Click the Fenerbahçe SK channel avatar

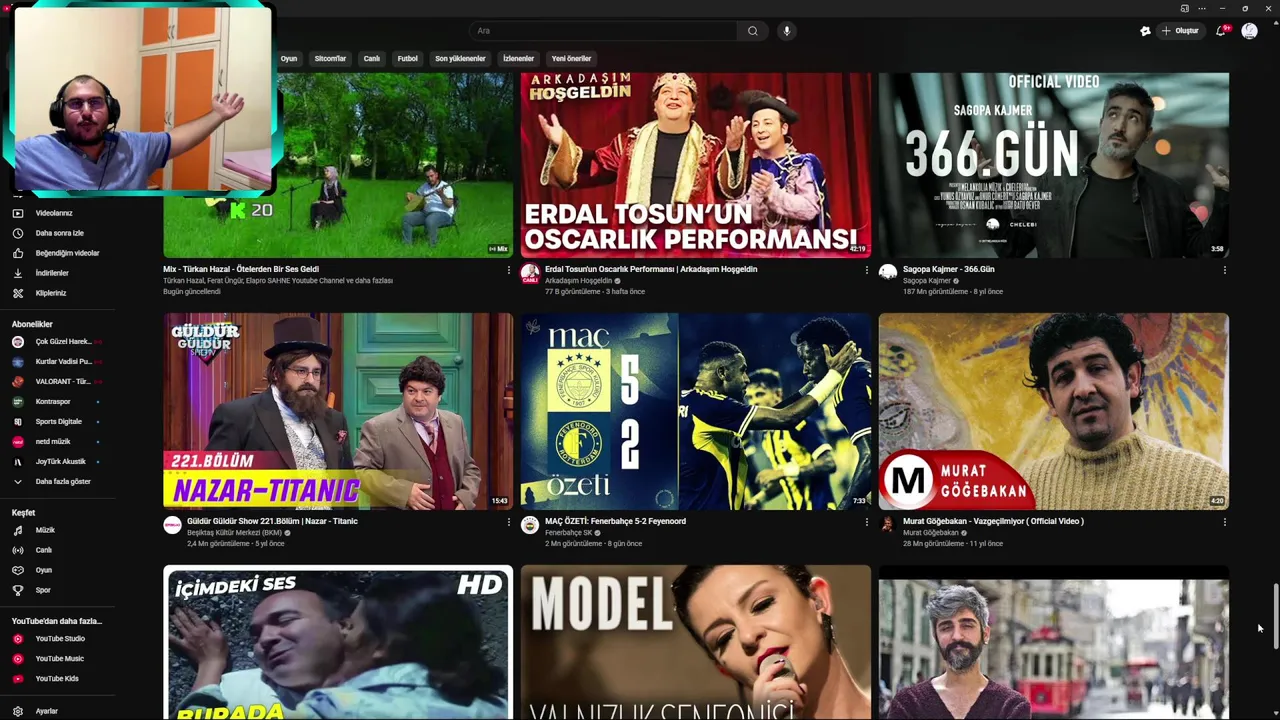(x=530, y=526)
